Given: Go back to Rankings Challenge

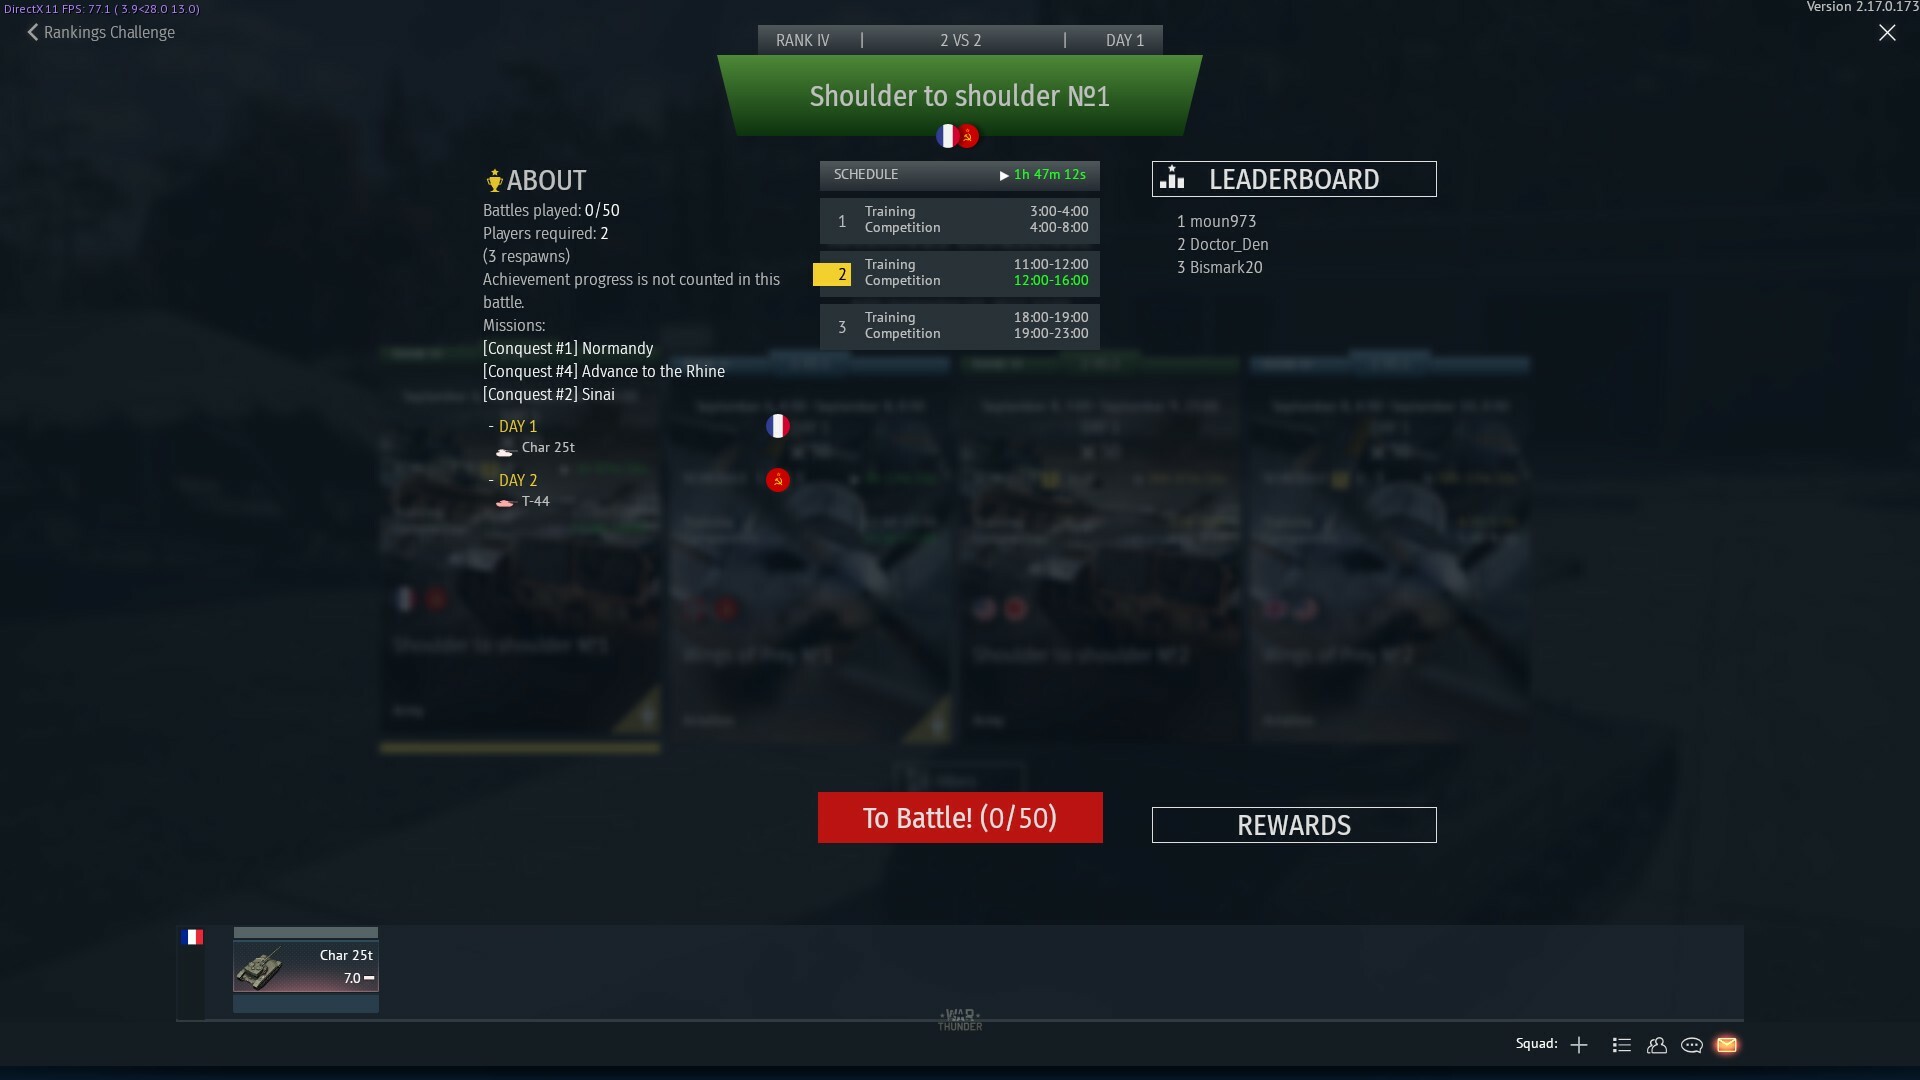Looking at the screenshot, I should pyautogui.click(x=101, y=32).
